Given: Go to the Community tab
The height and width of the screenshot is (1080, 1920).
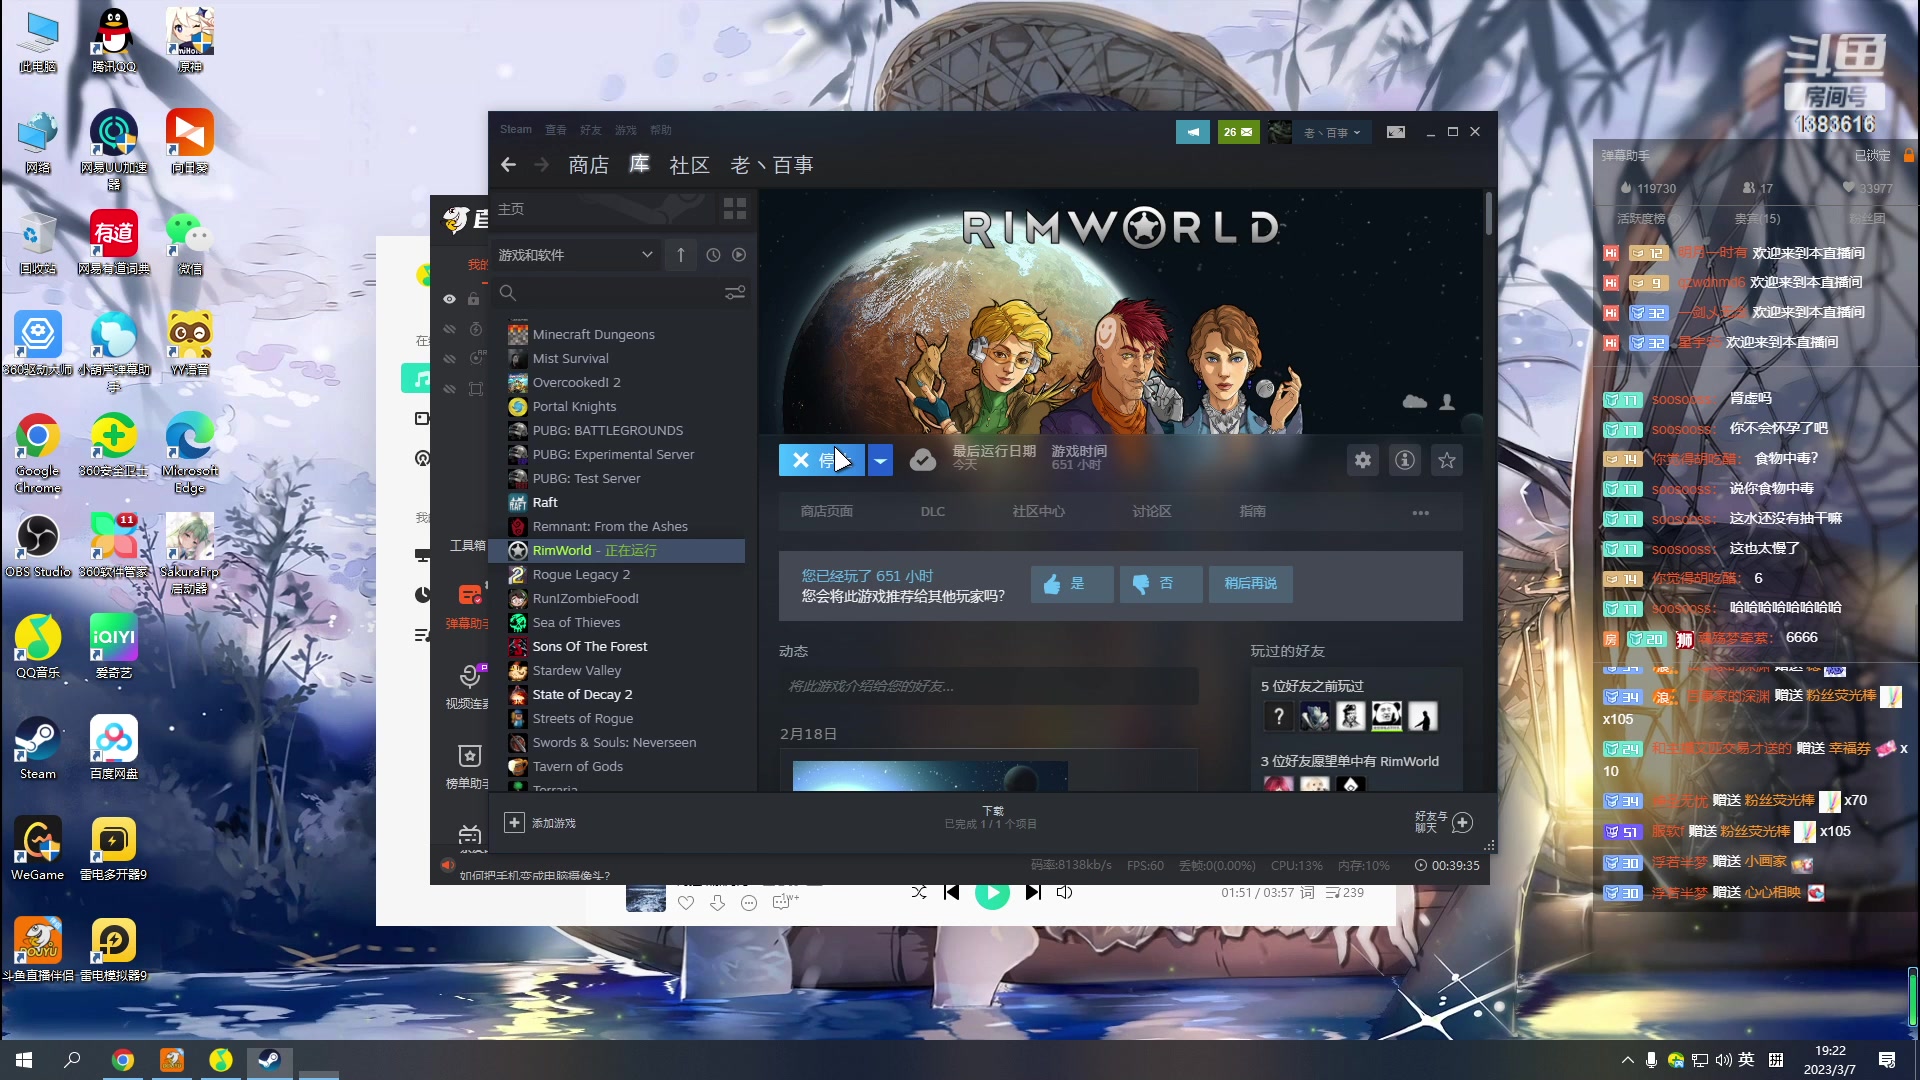Looking at the screenshot, I should (x=689, y=165).
